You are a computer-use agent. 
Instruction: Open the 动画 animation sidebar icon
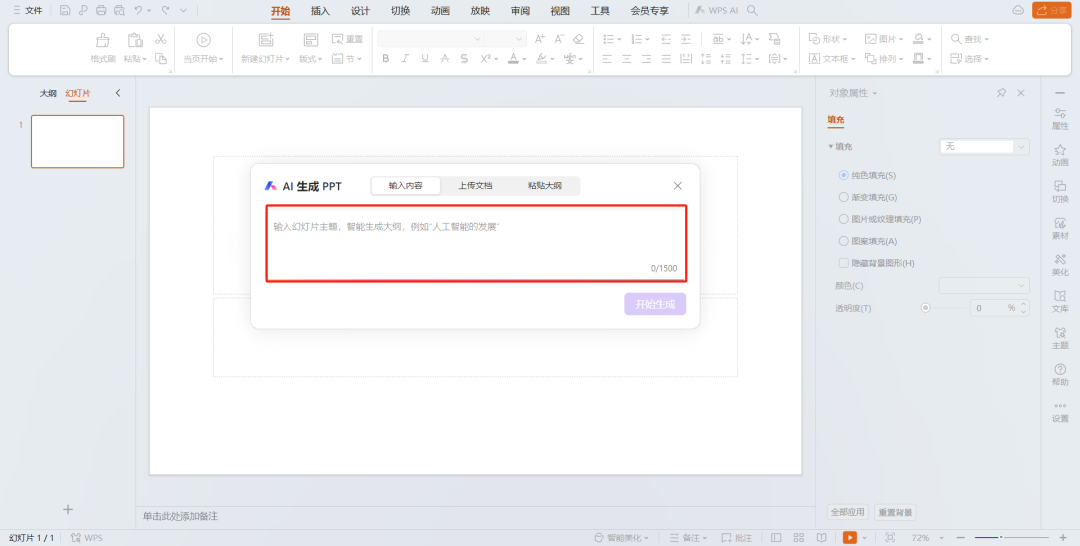point(1060,155)
